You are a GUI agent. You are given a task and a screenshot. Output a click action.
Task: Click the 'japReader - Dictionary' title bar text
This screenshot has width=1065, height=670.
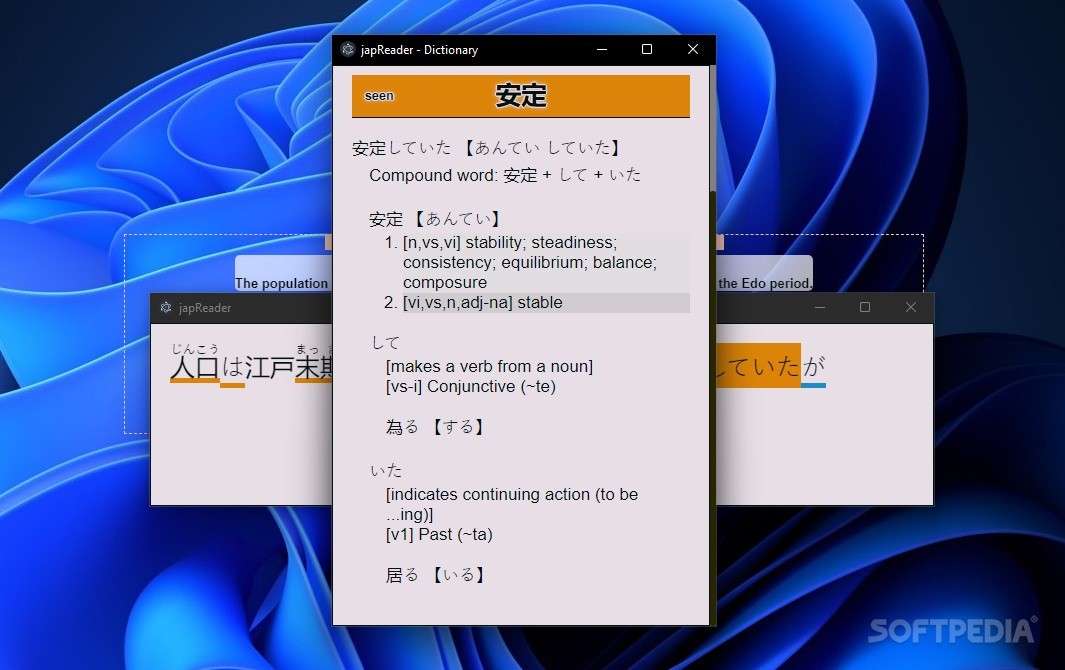click(x=419, y=50)
